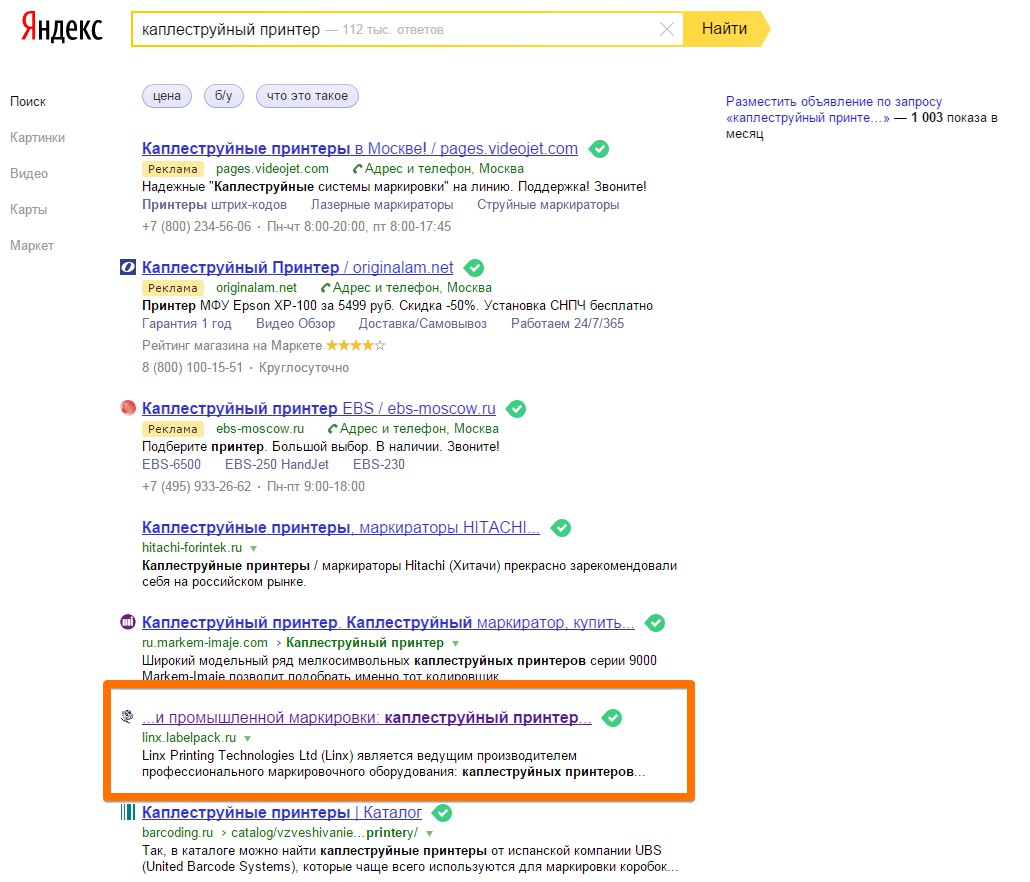
Task: Open 'Каплеструйный Принтер / originalam.net' result
Action: tap(298, 267)
